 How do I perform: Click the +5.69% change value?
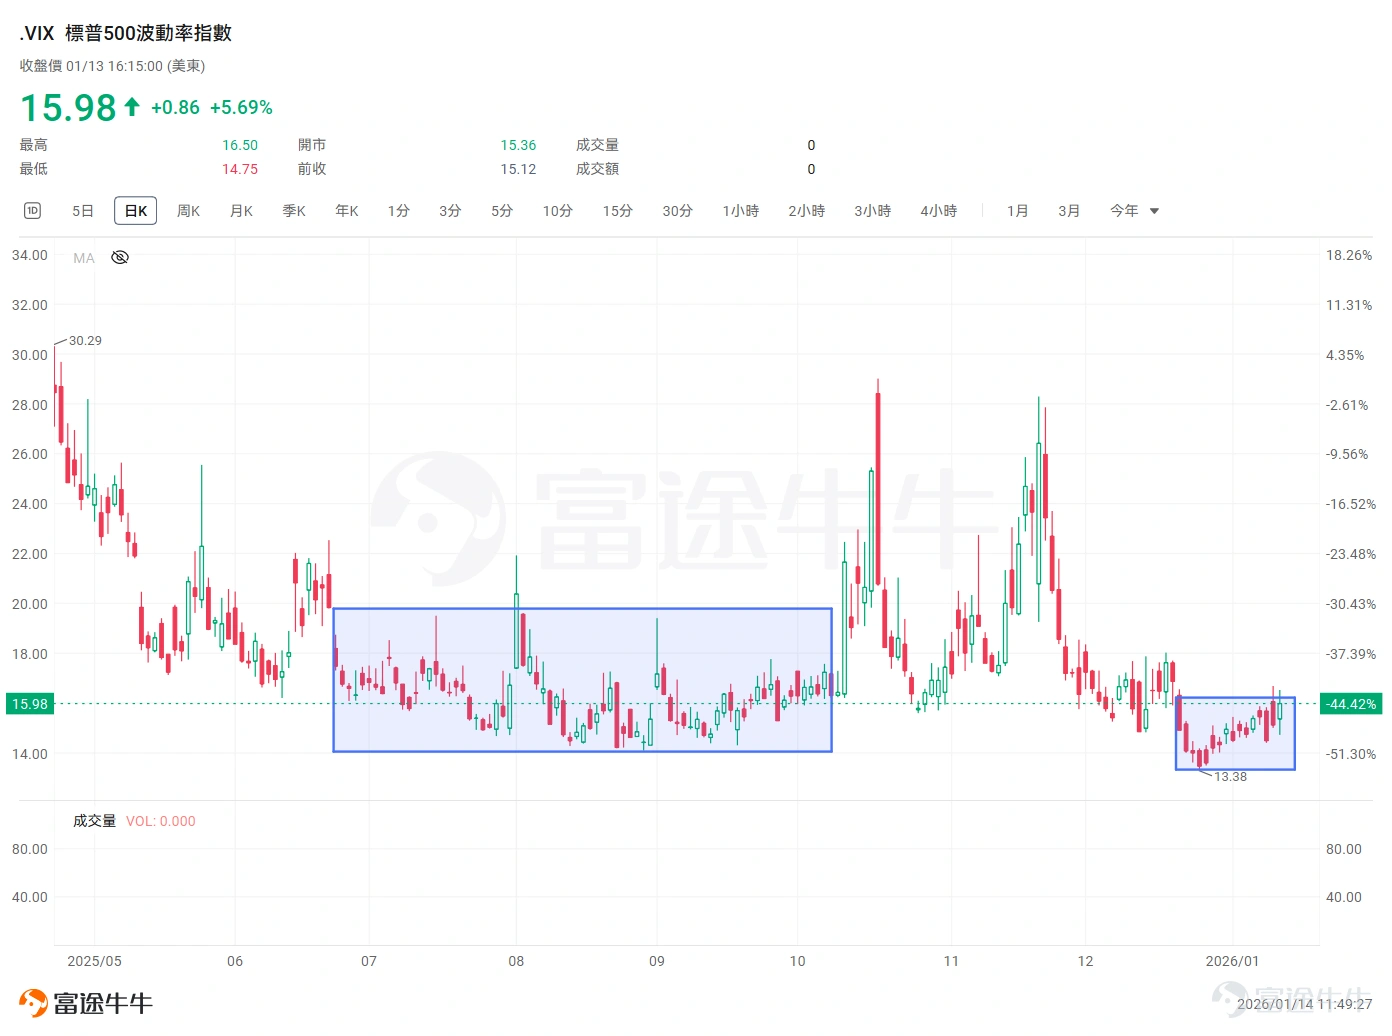pyautogui.click(x=241, y=107)
